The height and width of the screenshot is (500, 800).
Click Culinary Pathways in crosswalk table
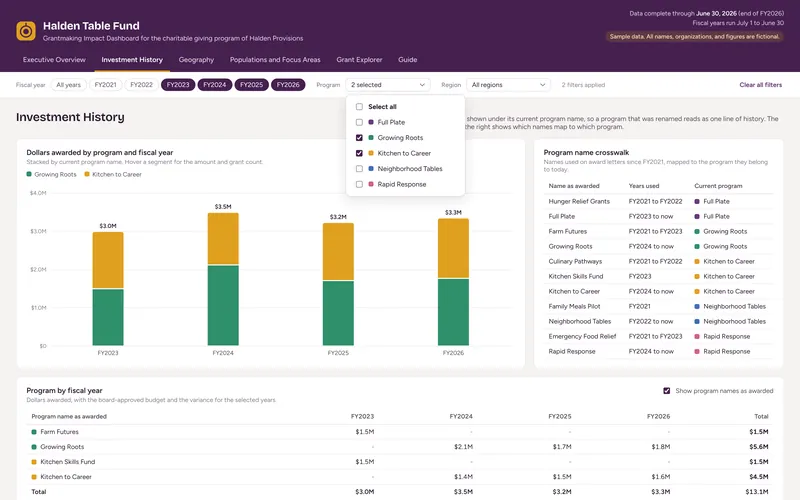pos(575,261)
